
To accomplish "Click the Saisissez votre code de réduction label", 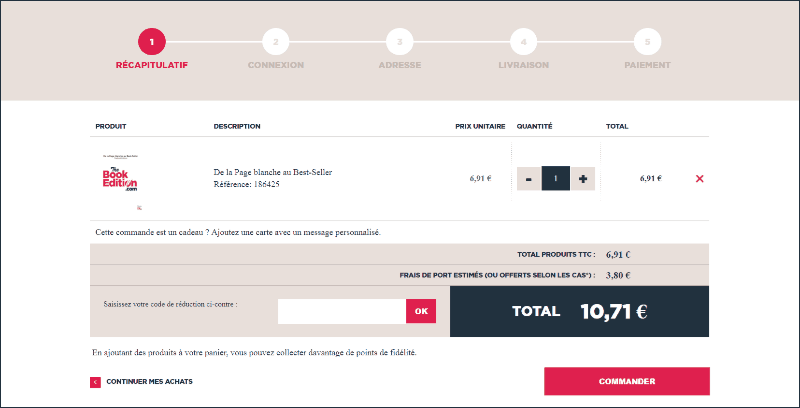I will pyautogui.click(x=170, y=304).
